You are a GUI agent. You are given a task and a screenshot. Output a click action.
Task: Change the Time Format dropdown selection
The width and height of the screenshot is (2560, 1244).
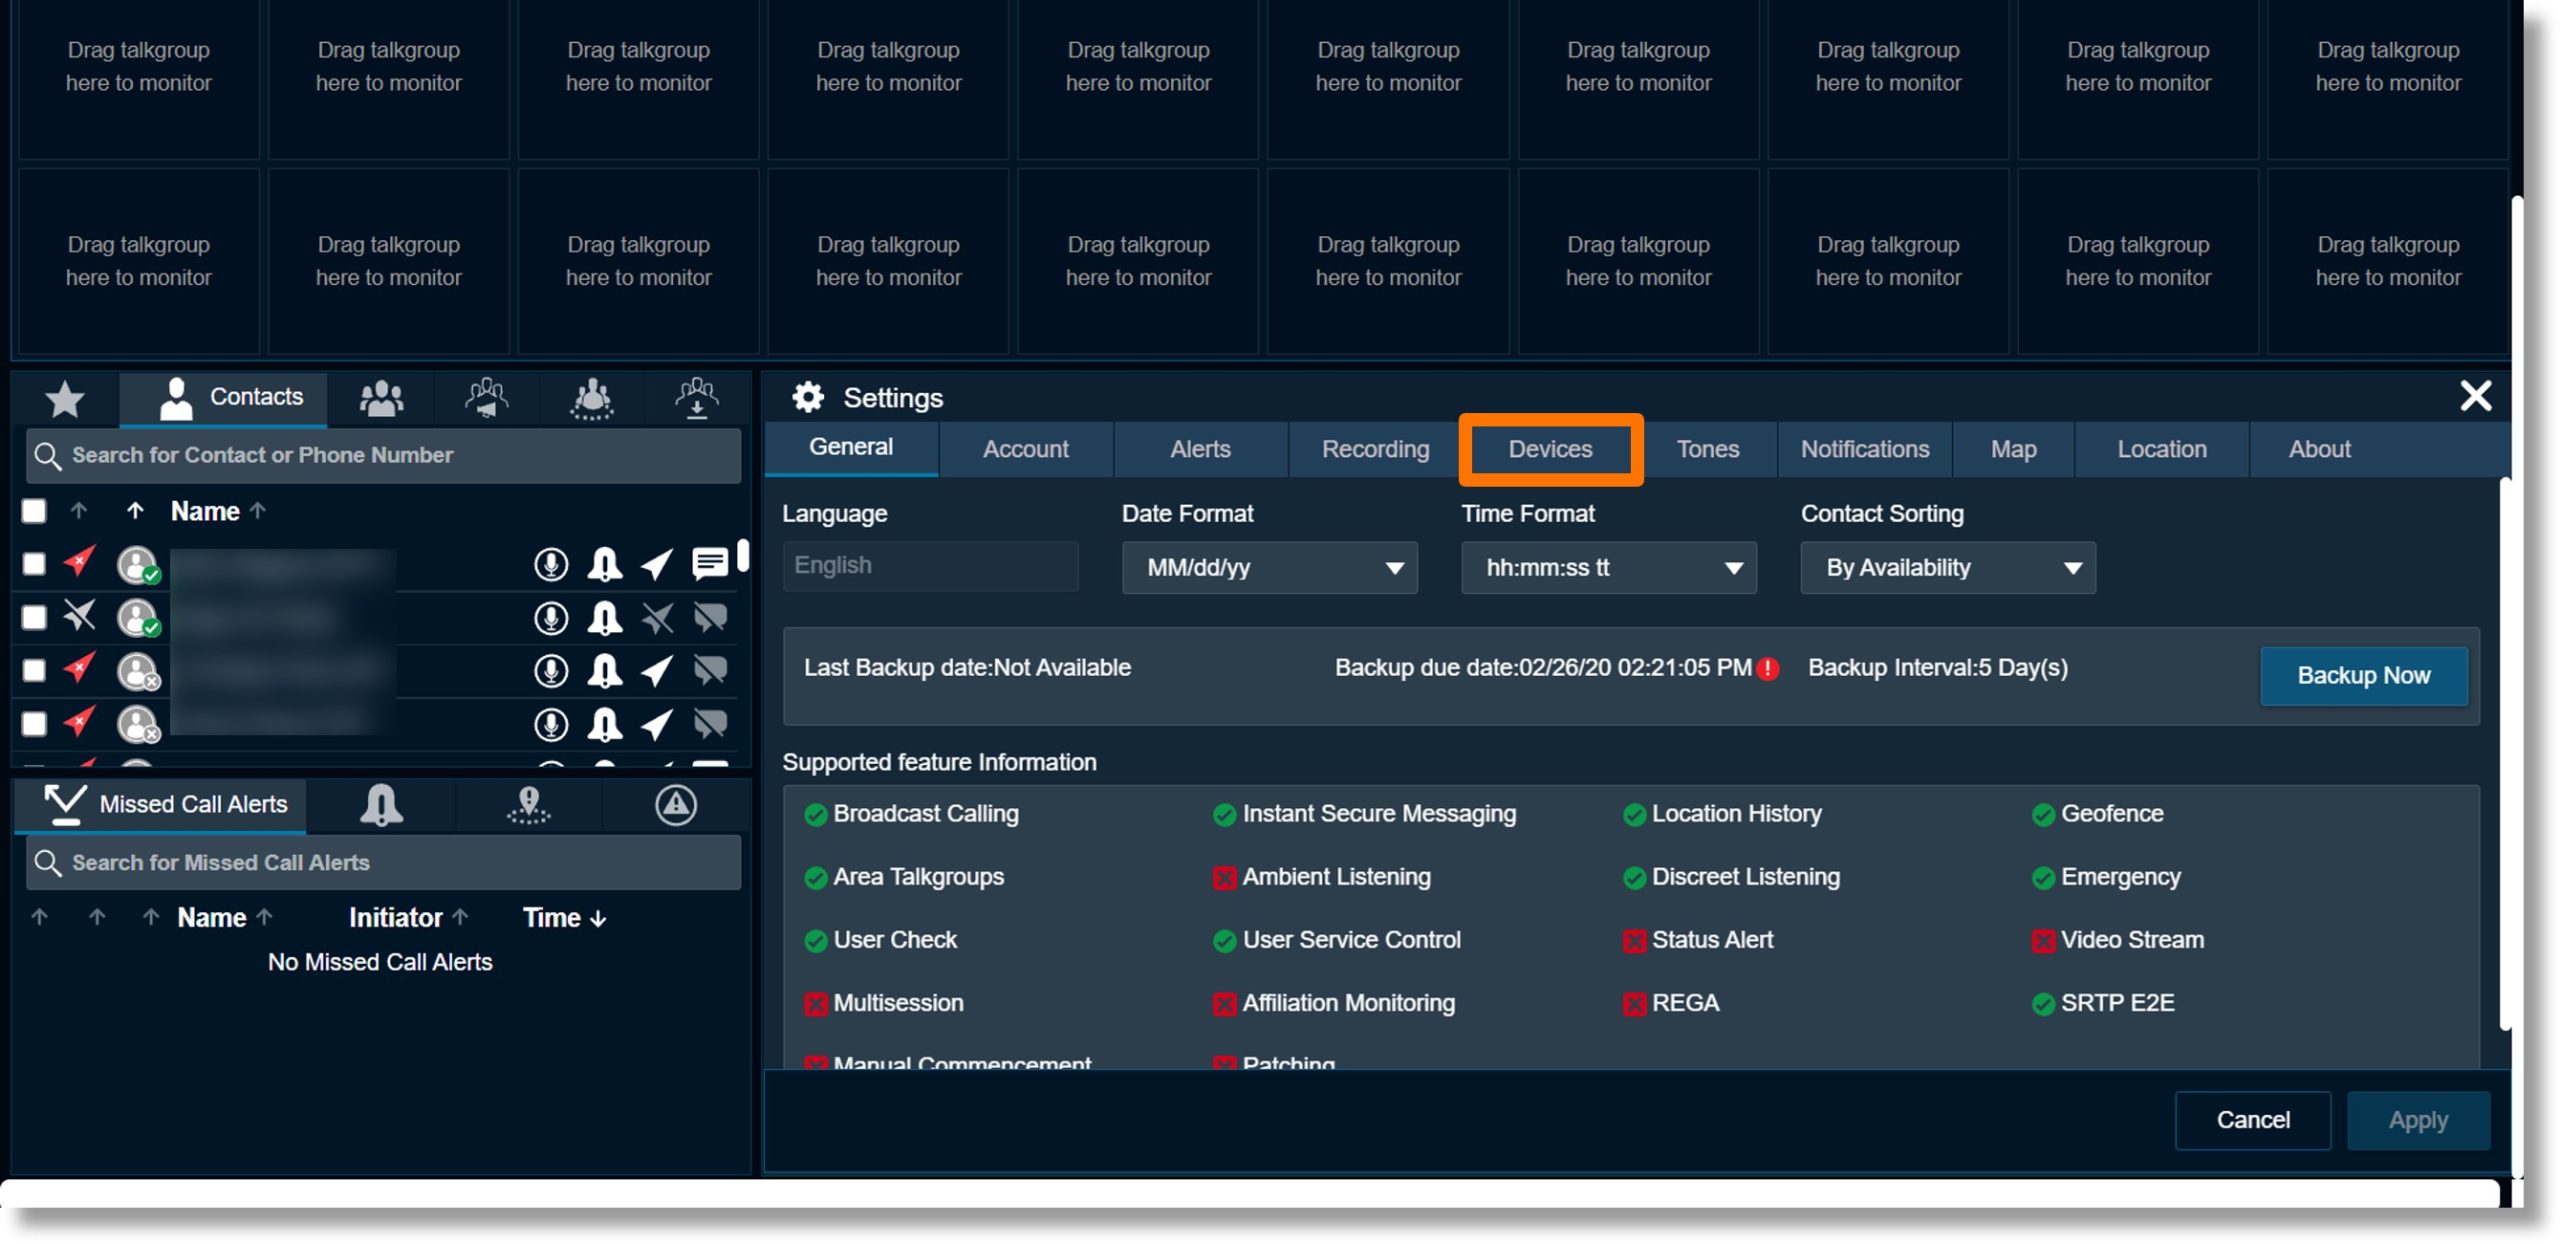1607,565
